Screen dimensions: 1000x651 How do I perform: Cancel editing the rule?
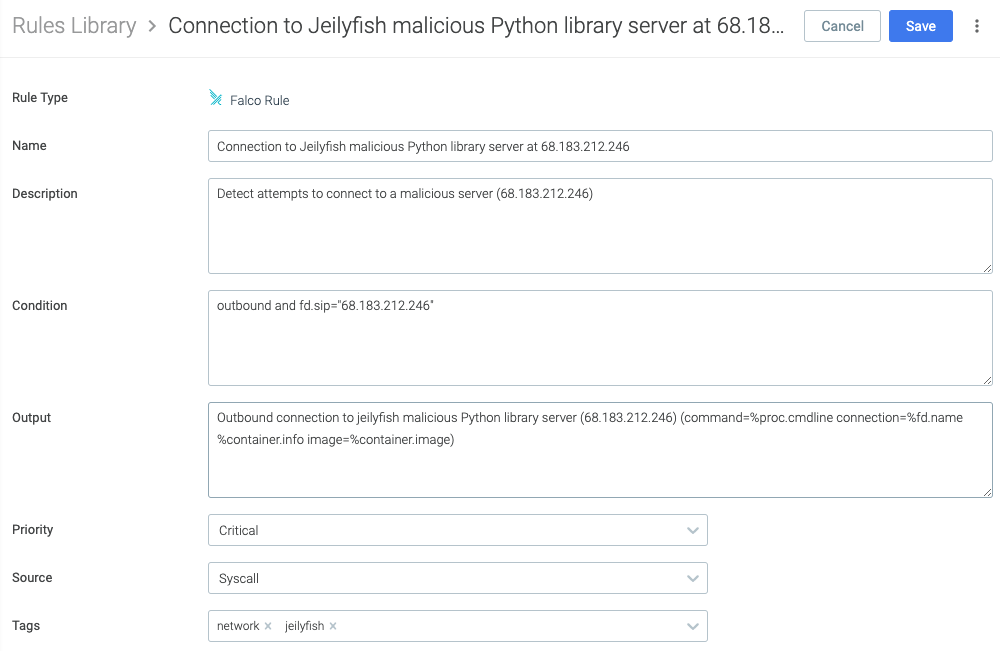pyautogui.click(x=842, y=26)
